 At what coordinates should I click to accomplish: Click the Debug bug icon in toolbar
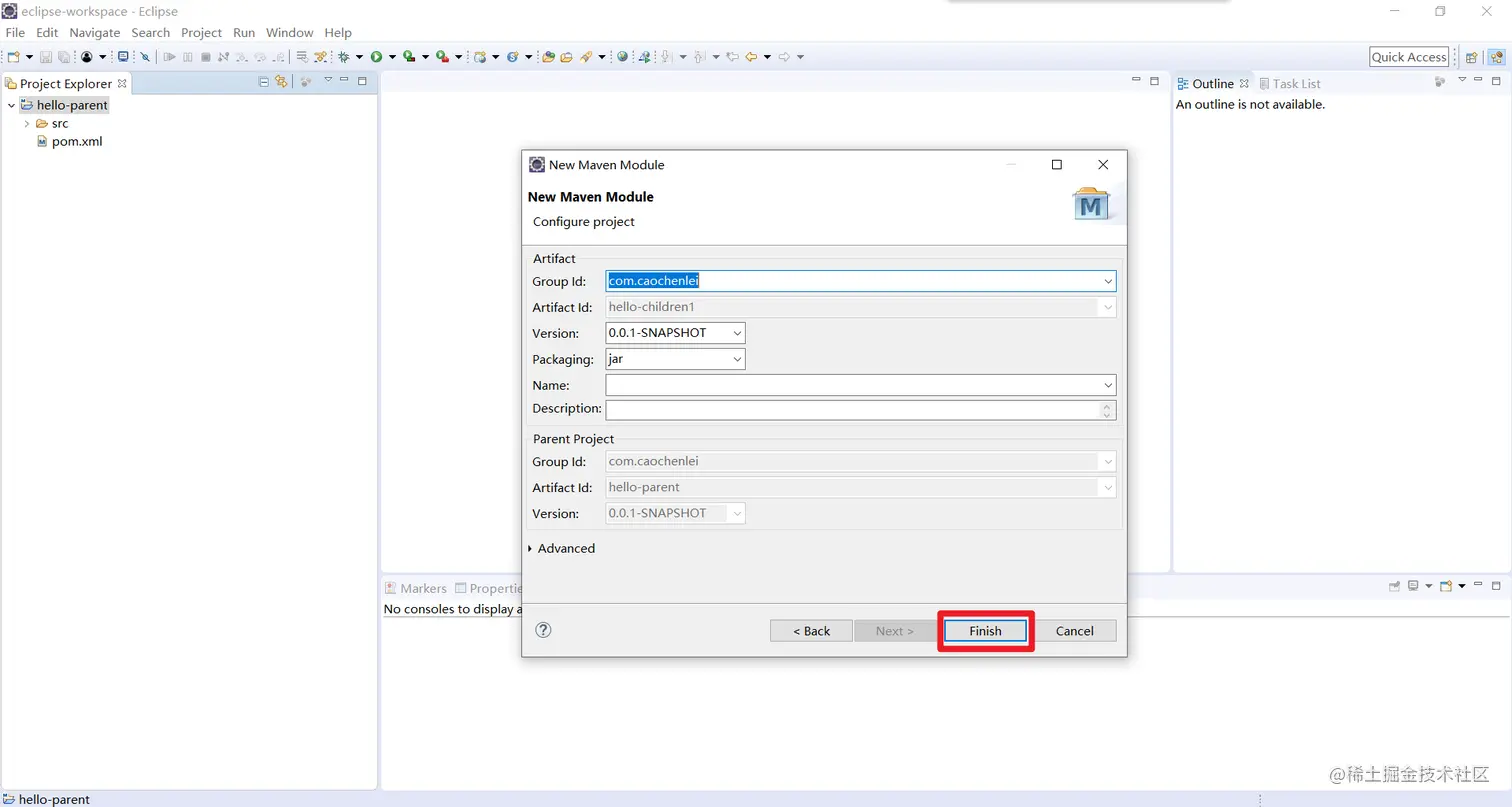[343, 57]
